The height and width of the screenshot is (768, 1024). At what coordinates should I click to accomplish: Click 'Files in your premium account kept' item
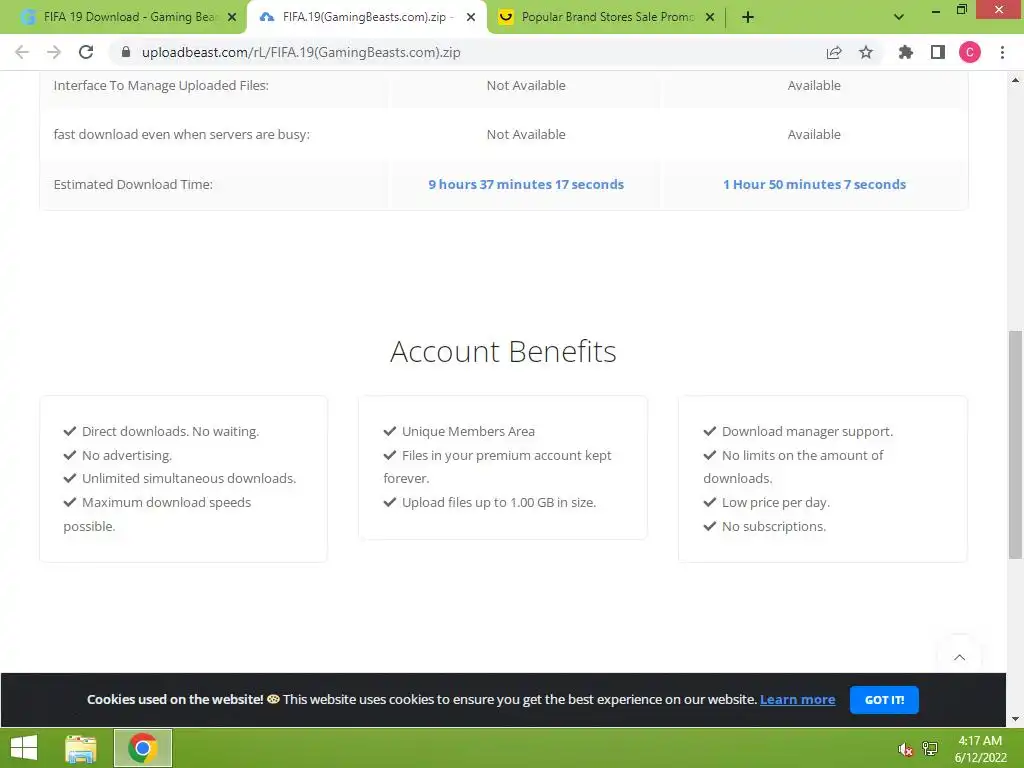(x=507, y=455)
